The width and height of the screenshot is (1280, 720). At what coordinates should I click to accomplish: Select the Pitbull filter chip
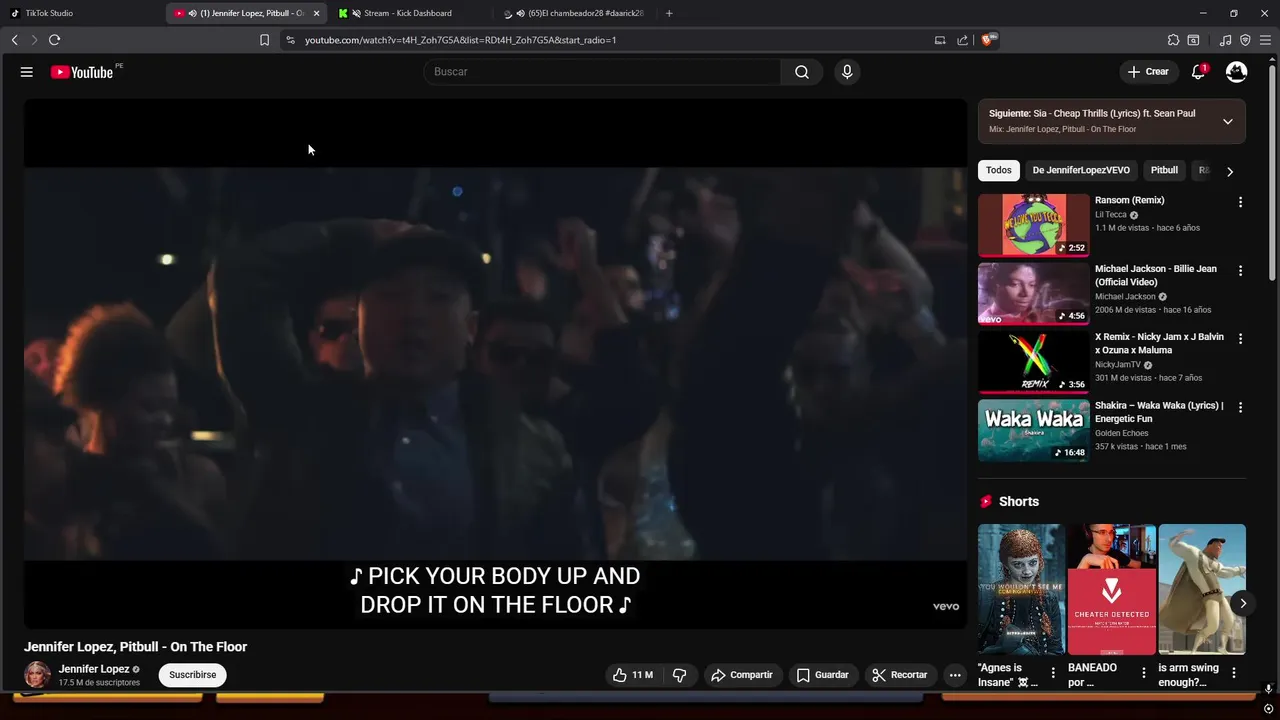[x=1164, y=170]
